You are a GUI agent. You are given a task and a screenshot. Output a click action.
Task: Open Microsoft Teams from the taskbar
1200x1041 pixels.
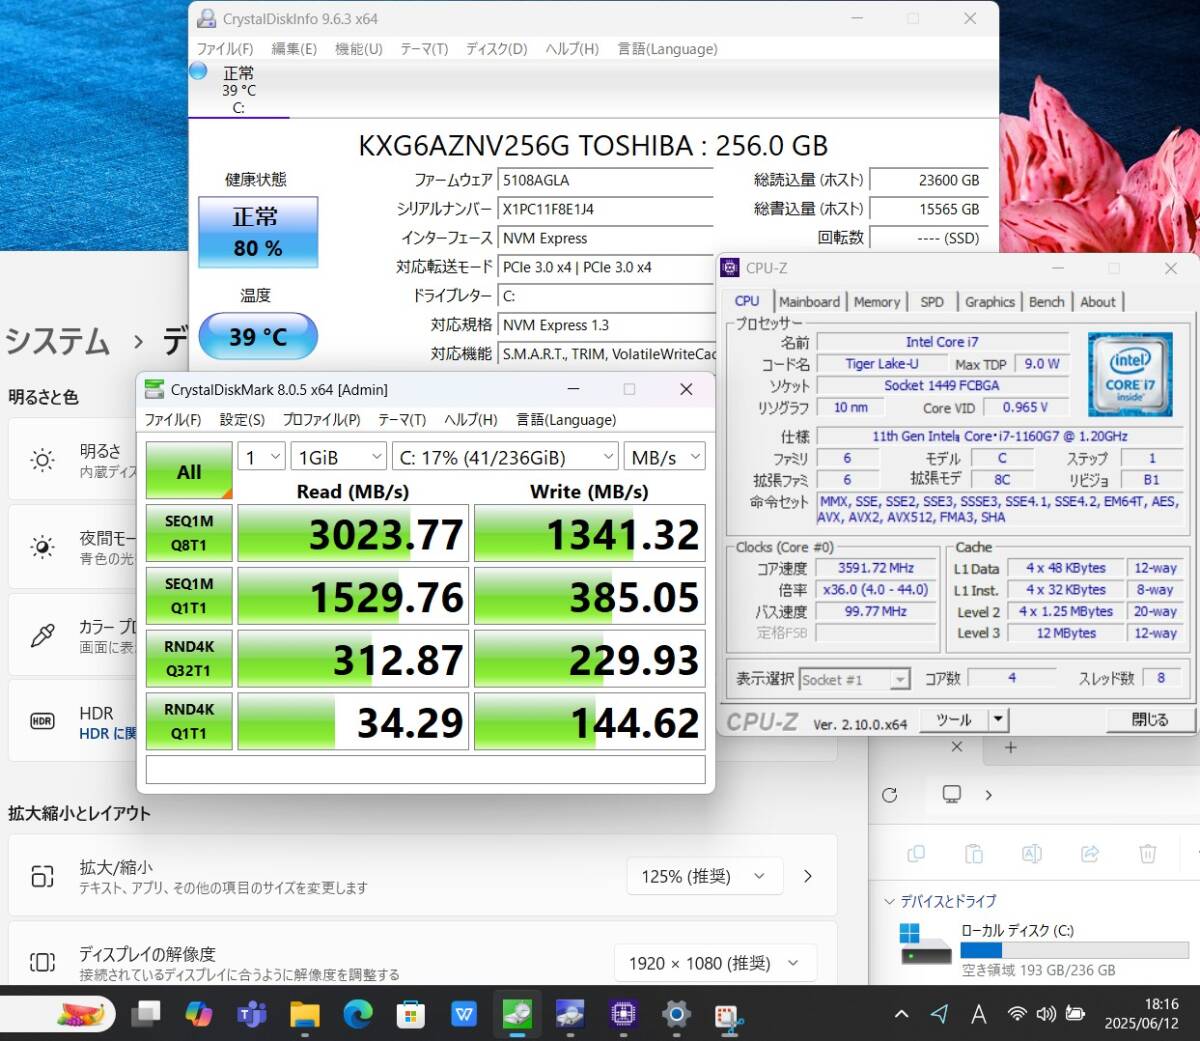pos(251,1015)
